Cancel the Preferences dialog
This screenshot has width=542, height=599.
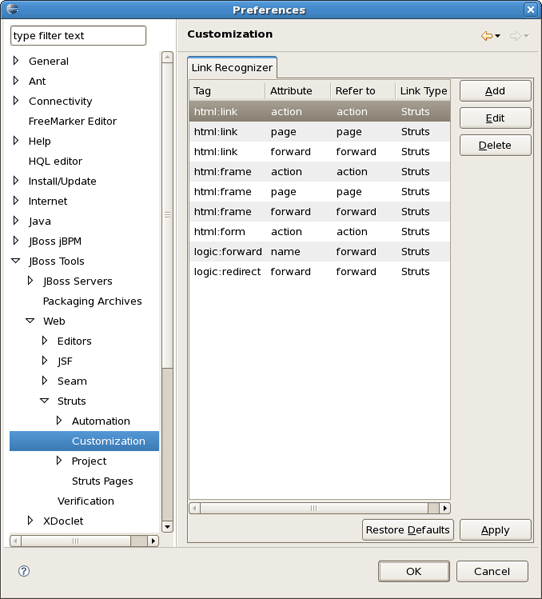492,571
